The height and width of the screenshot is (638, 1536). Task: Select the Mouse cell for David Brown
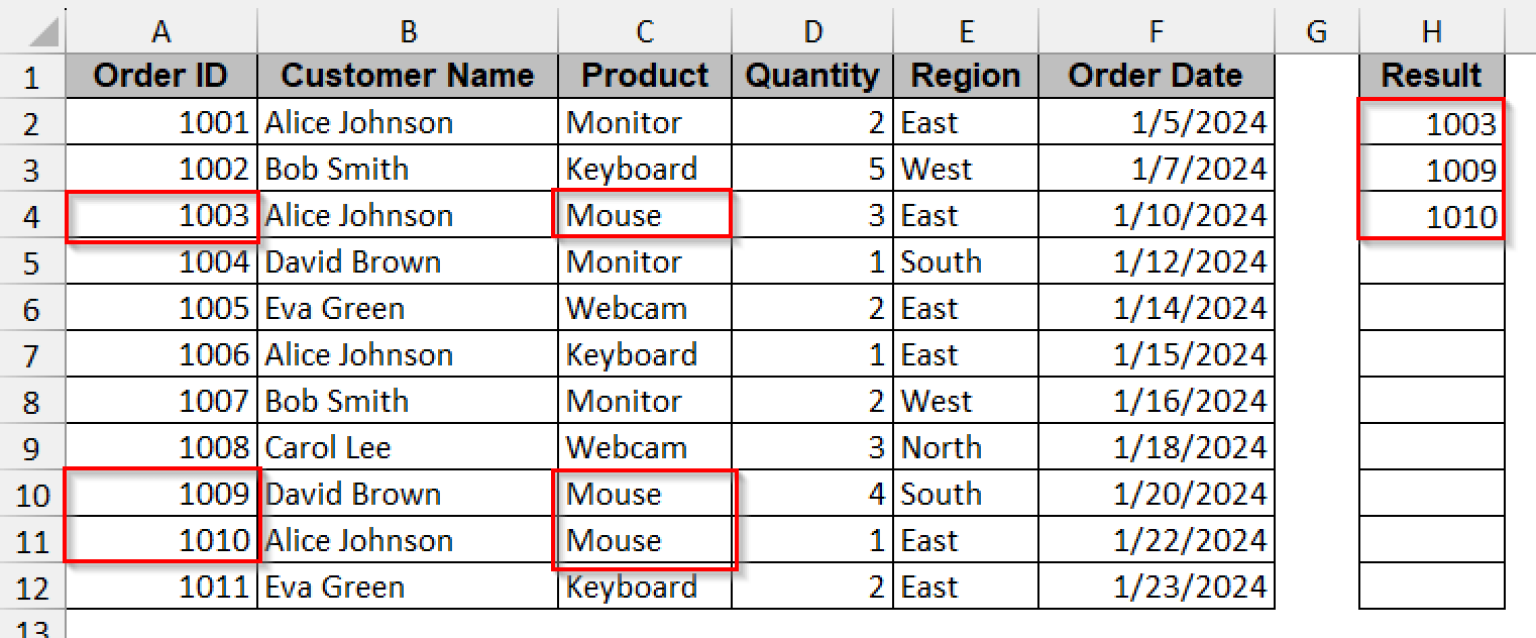[643, 493]
